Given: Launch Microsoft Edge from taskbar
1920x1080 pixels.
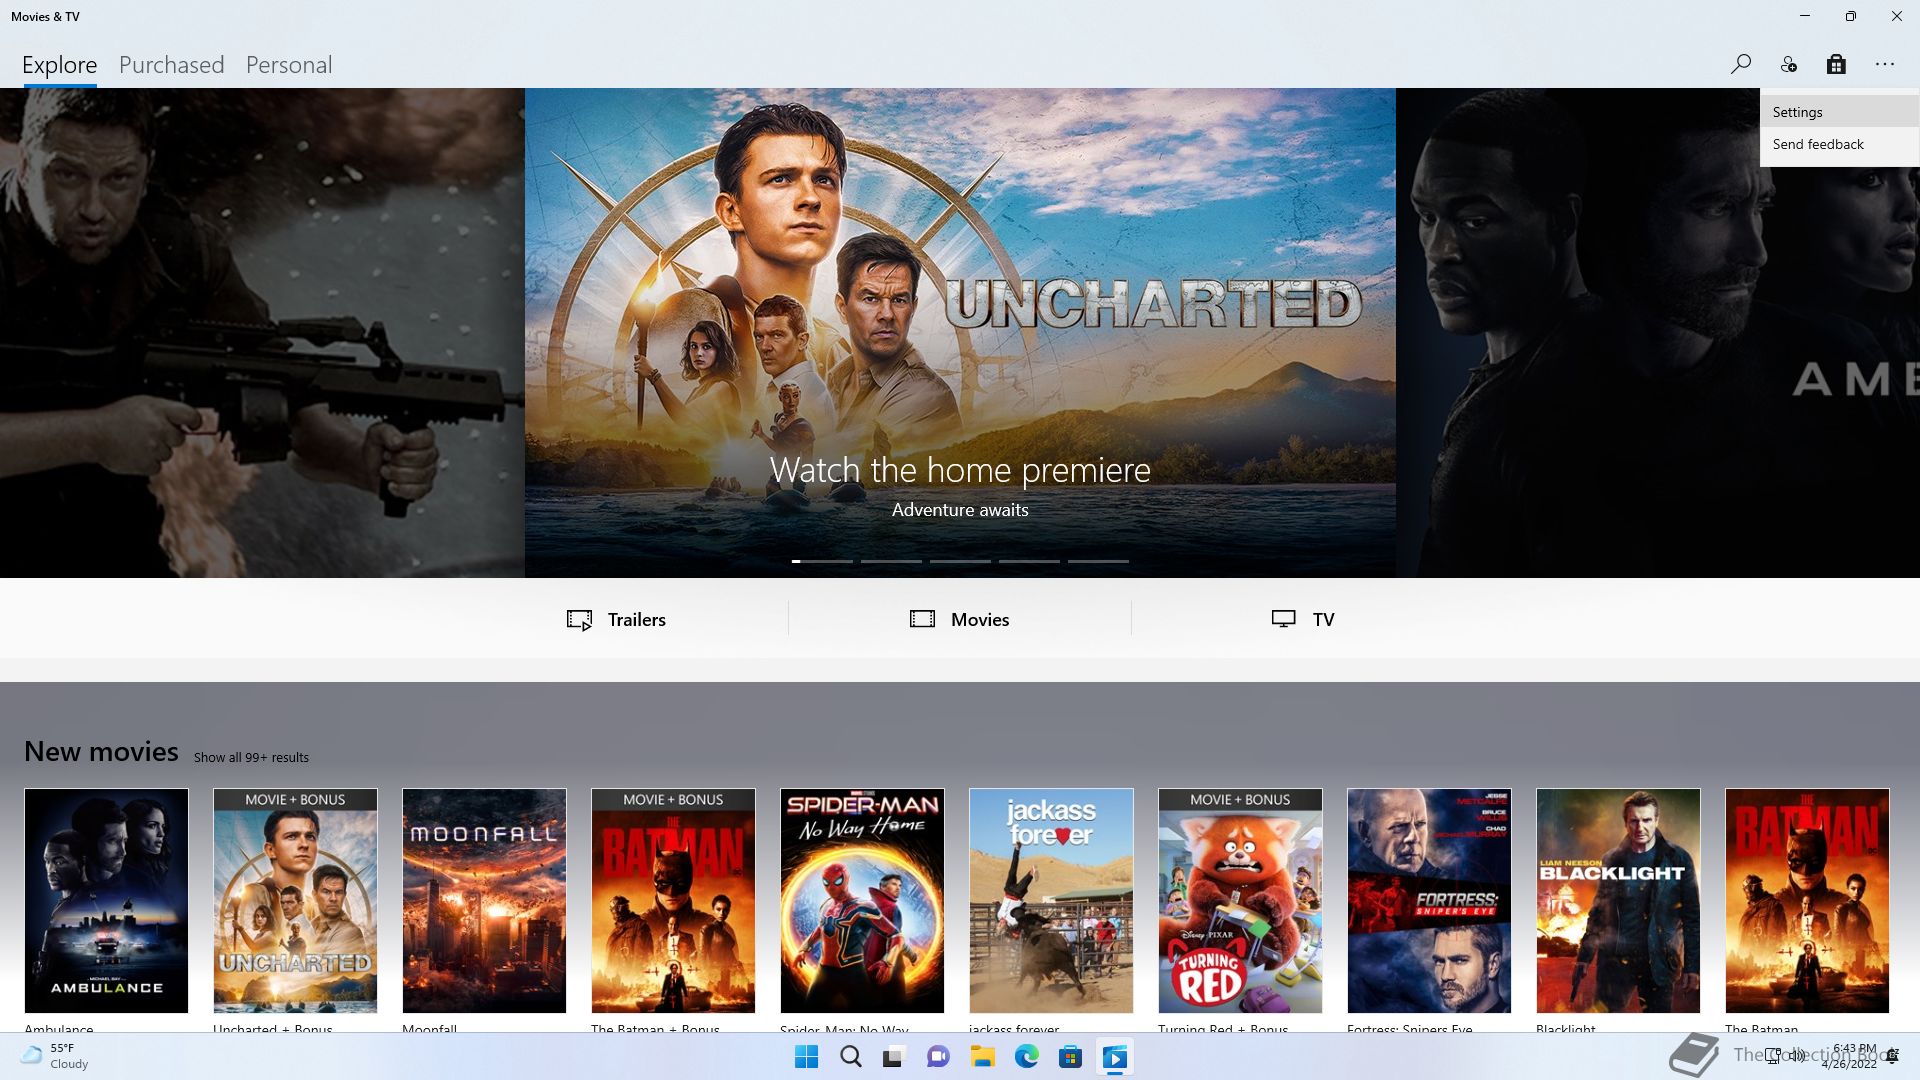Looking at the screenshot, I should coord(1026,1057).
